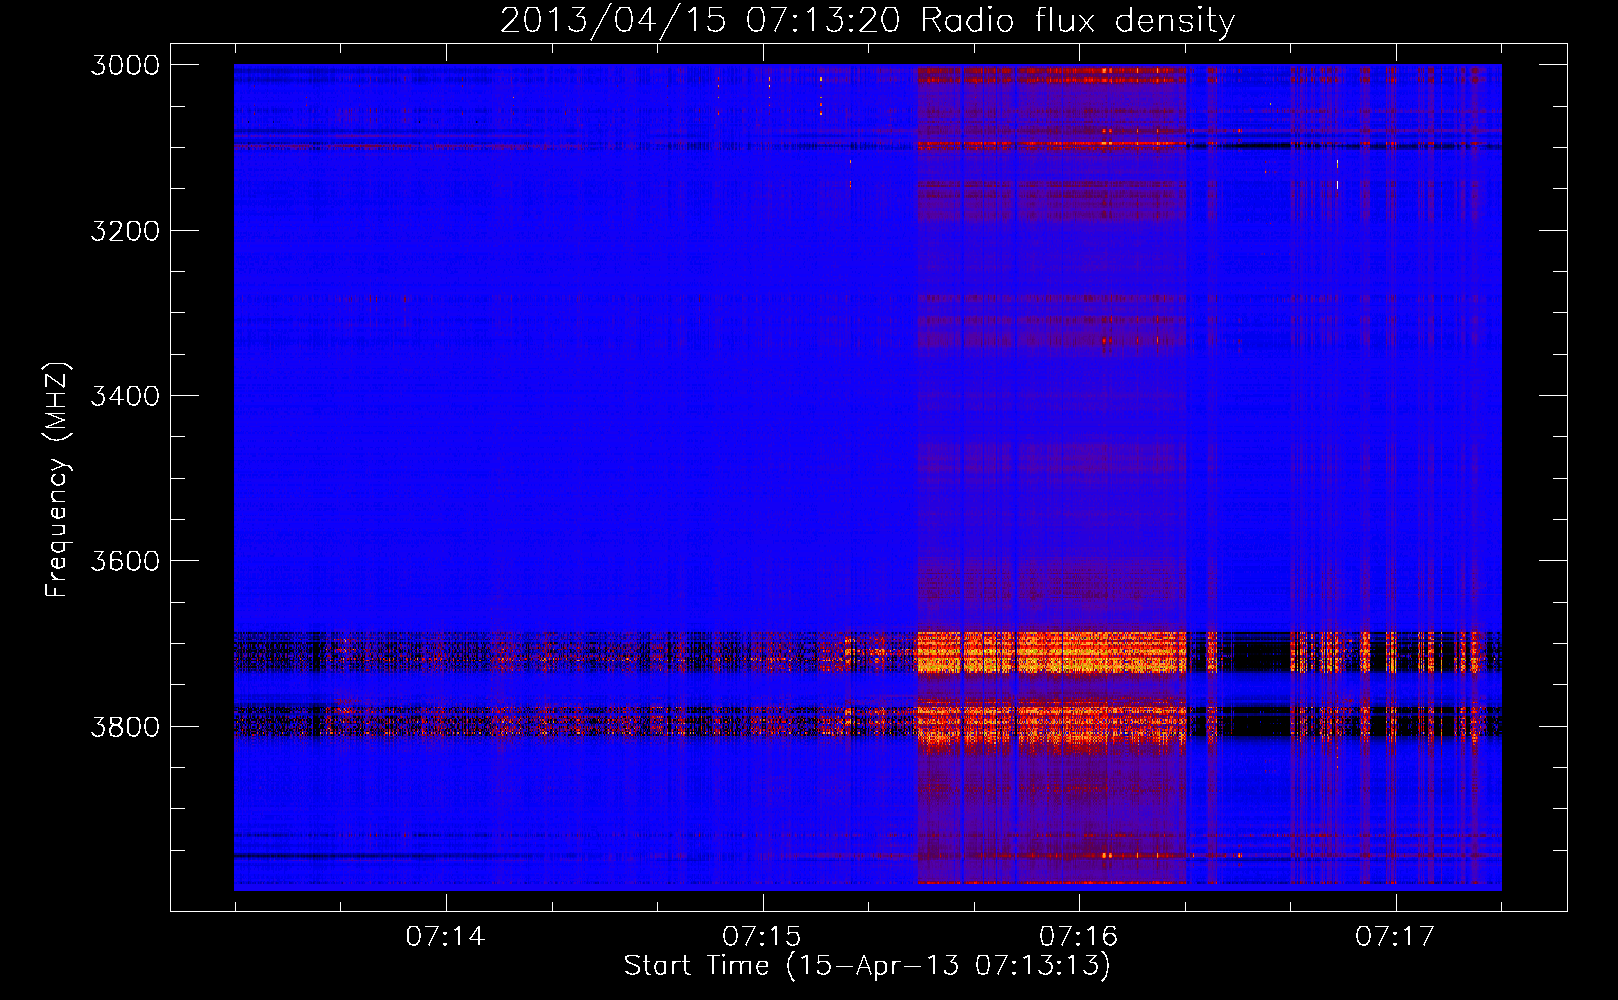Click the "Frequency (MHZ)" y-axis label
The height and width of the screenshot is (1000, 1618).
(57, 480)
